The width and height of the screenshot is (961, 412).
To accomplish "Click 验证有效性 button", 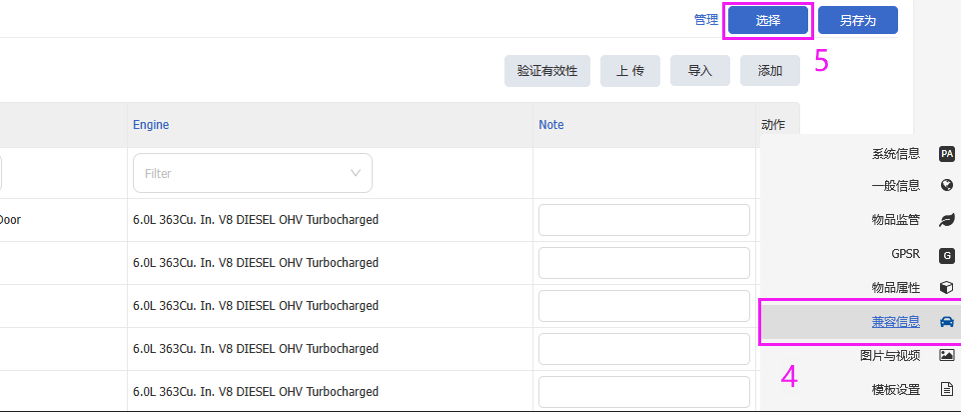I will coord(547,71).
